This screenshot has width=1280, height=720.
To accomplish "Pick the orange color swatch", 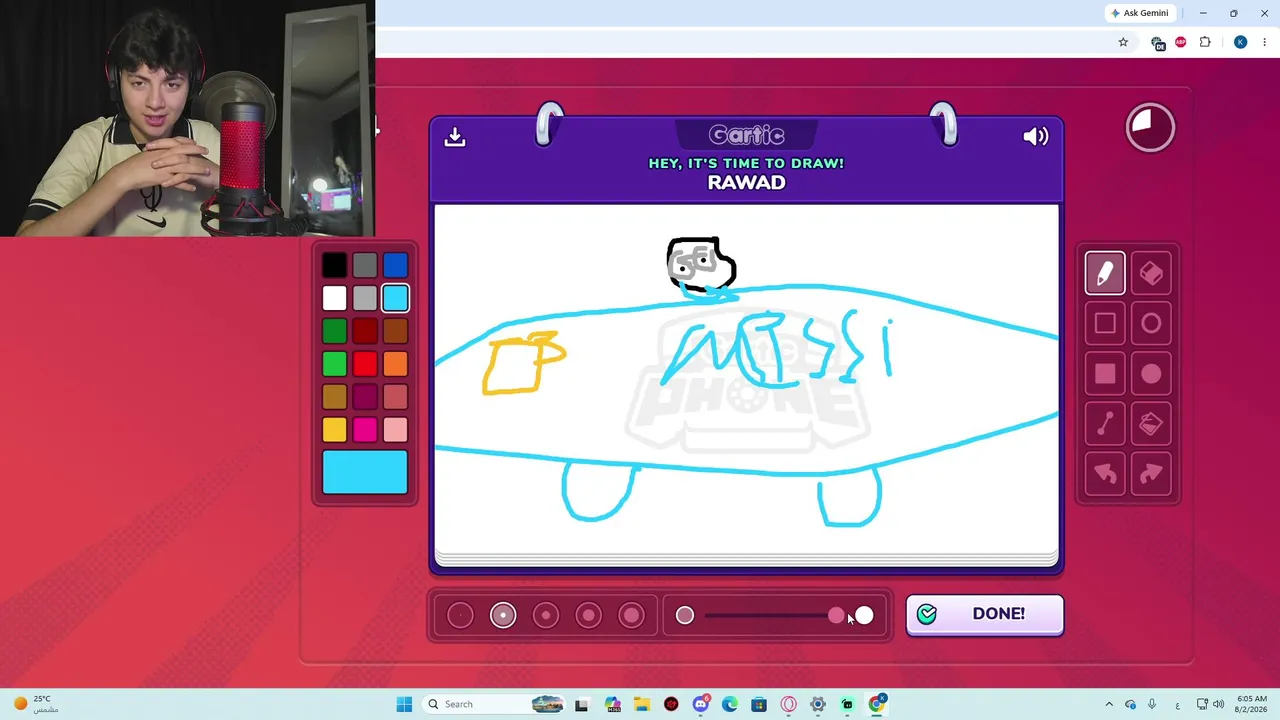I will click(x=395, y=364).
